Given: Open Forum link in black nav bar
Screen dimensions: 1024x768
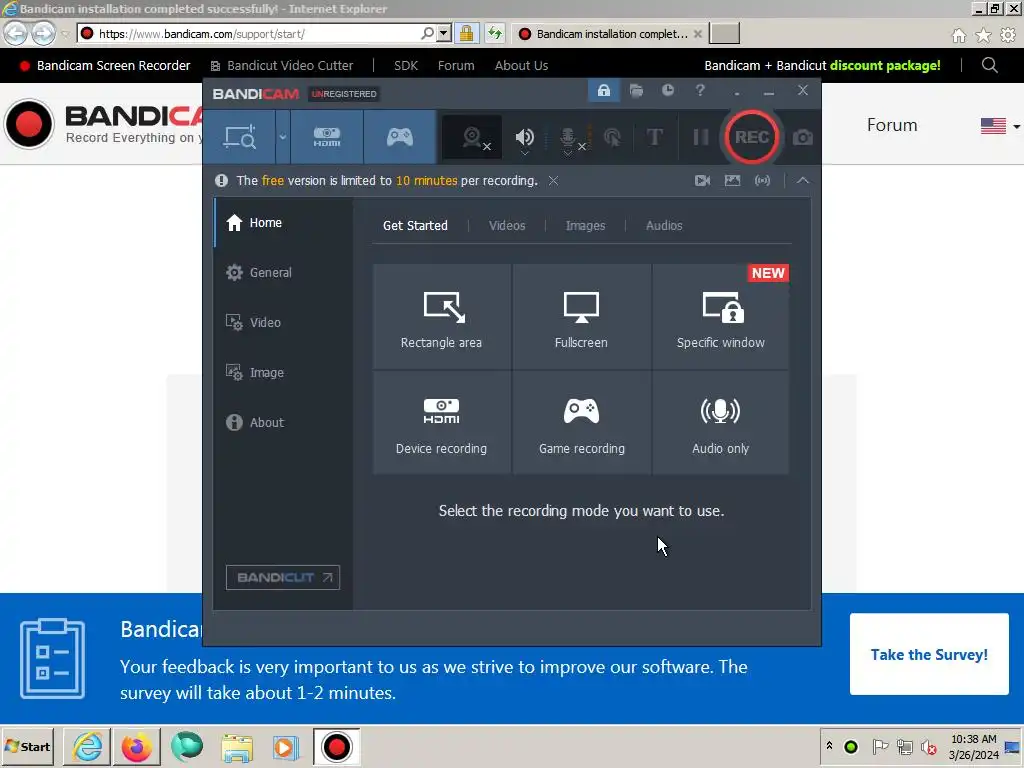Looking at the screenshot, I should pos(456,66).
